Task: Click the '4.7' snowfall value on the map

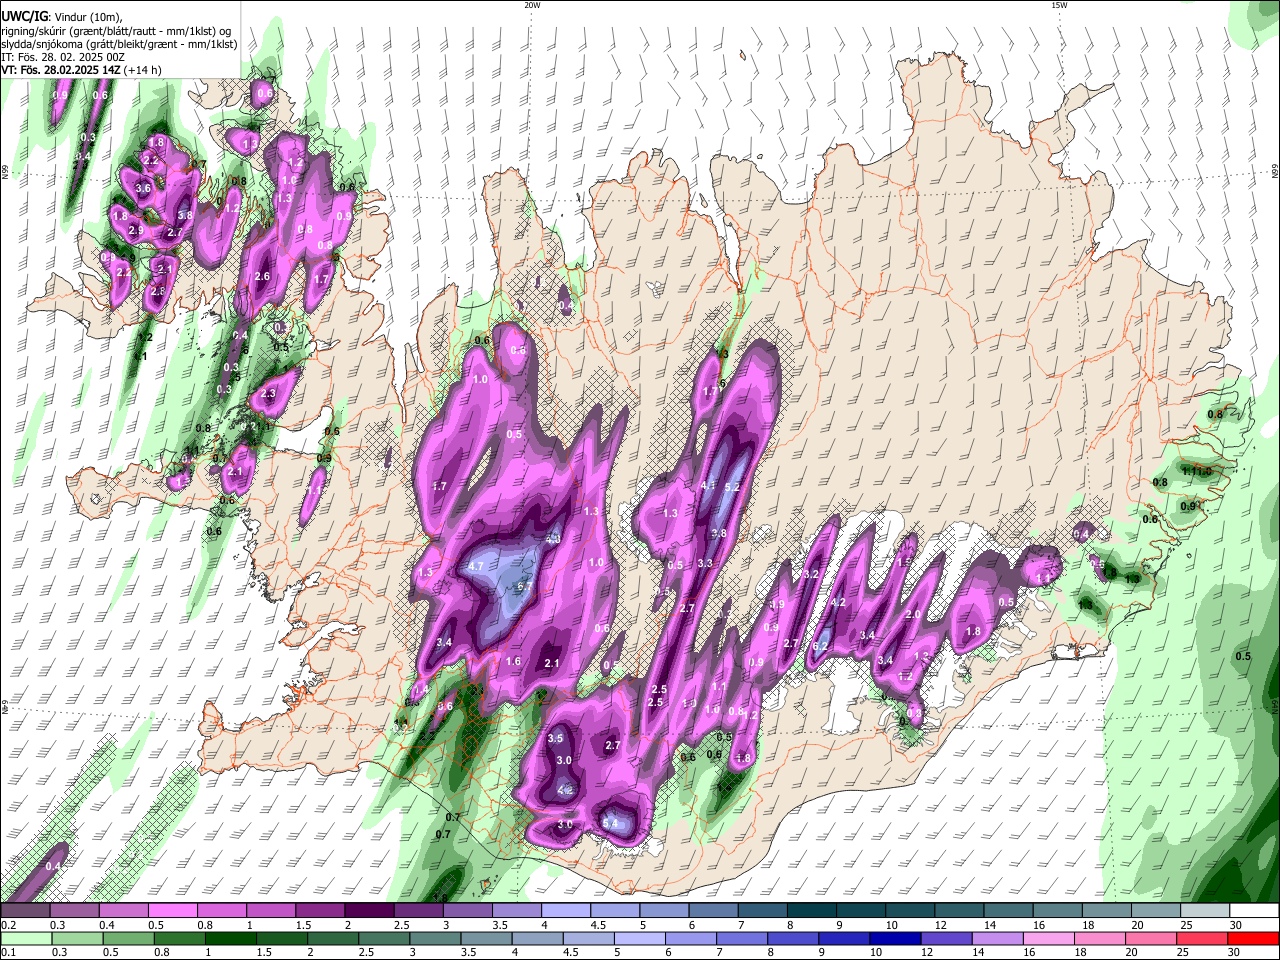Action: (x=476, y=566)
